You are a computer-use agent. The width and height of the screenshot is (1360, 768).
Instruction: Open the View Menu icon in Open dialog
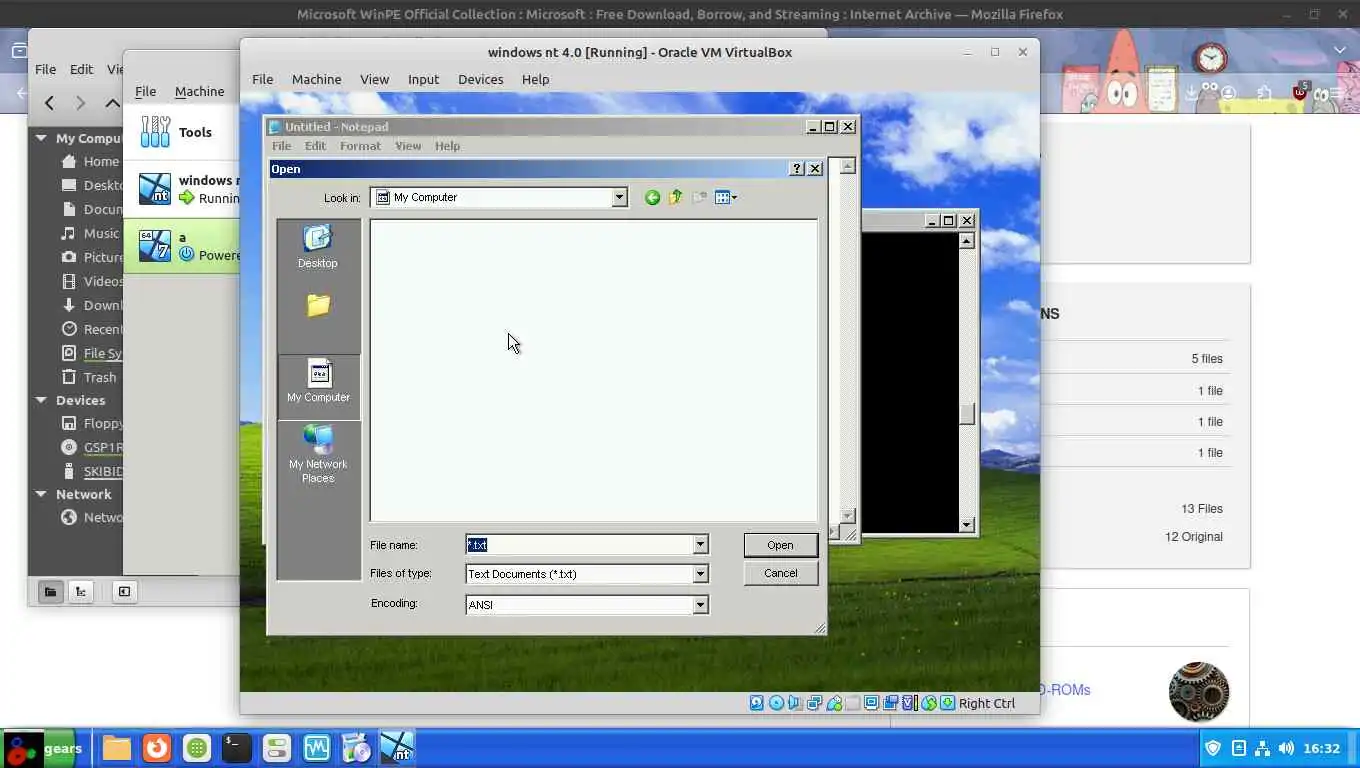point(726,198)
